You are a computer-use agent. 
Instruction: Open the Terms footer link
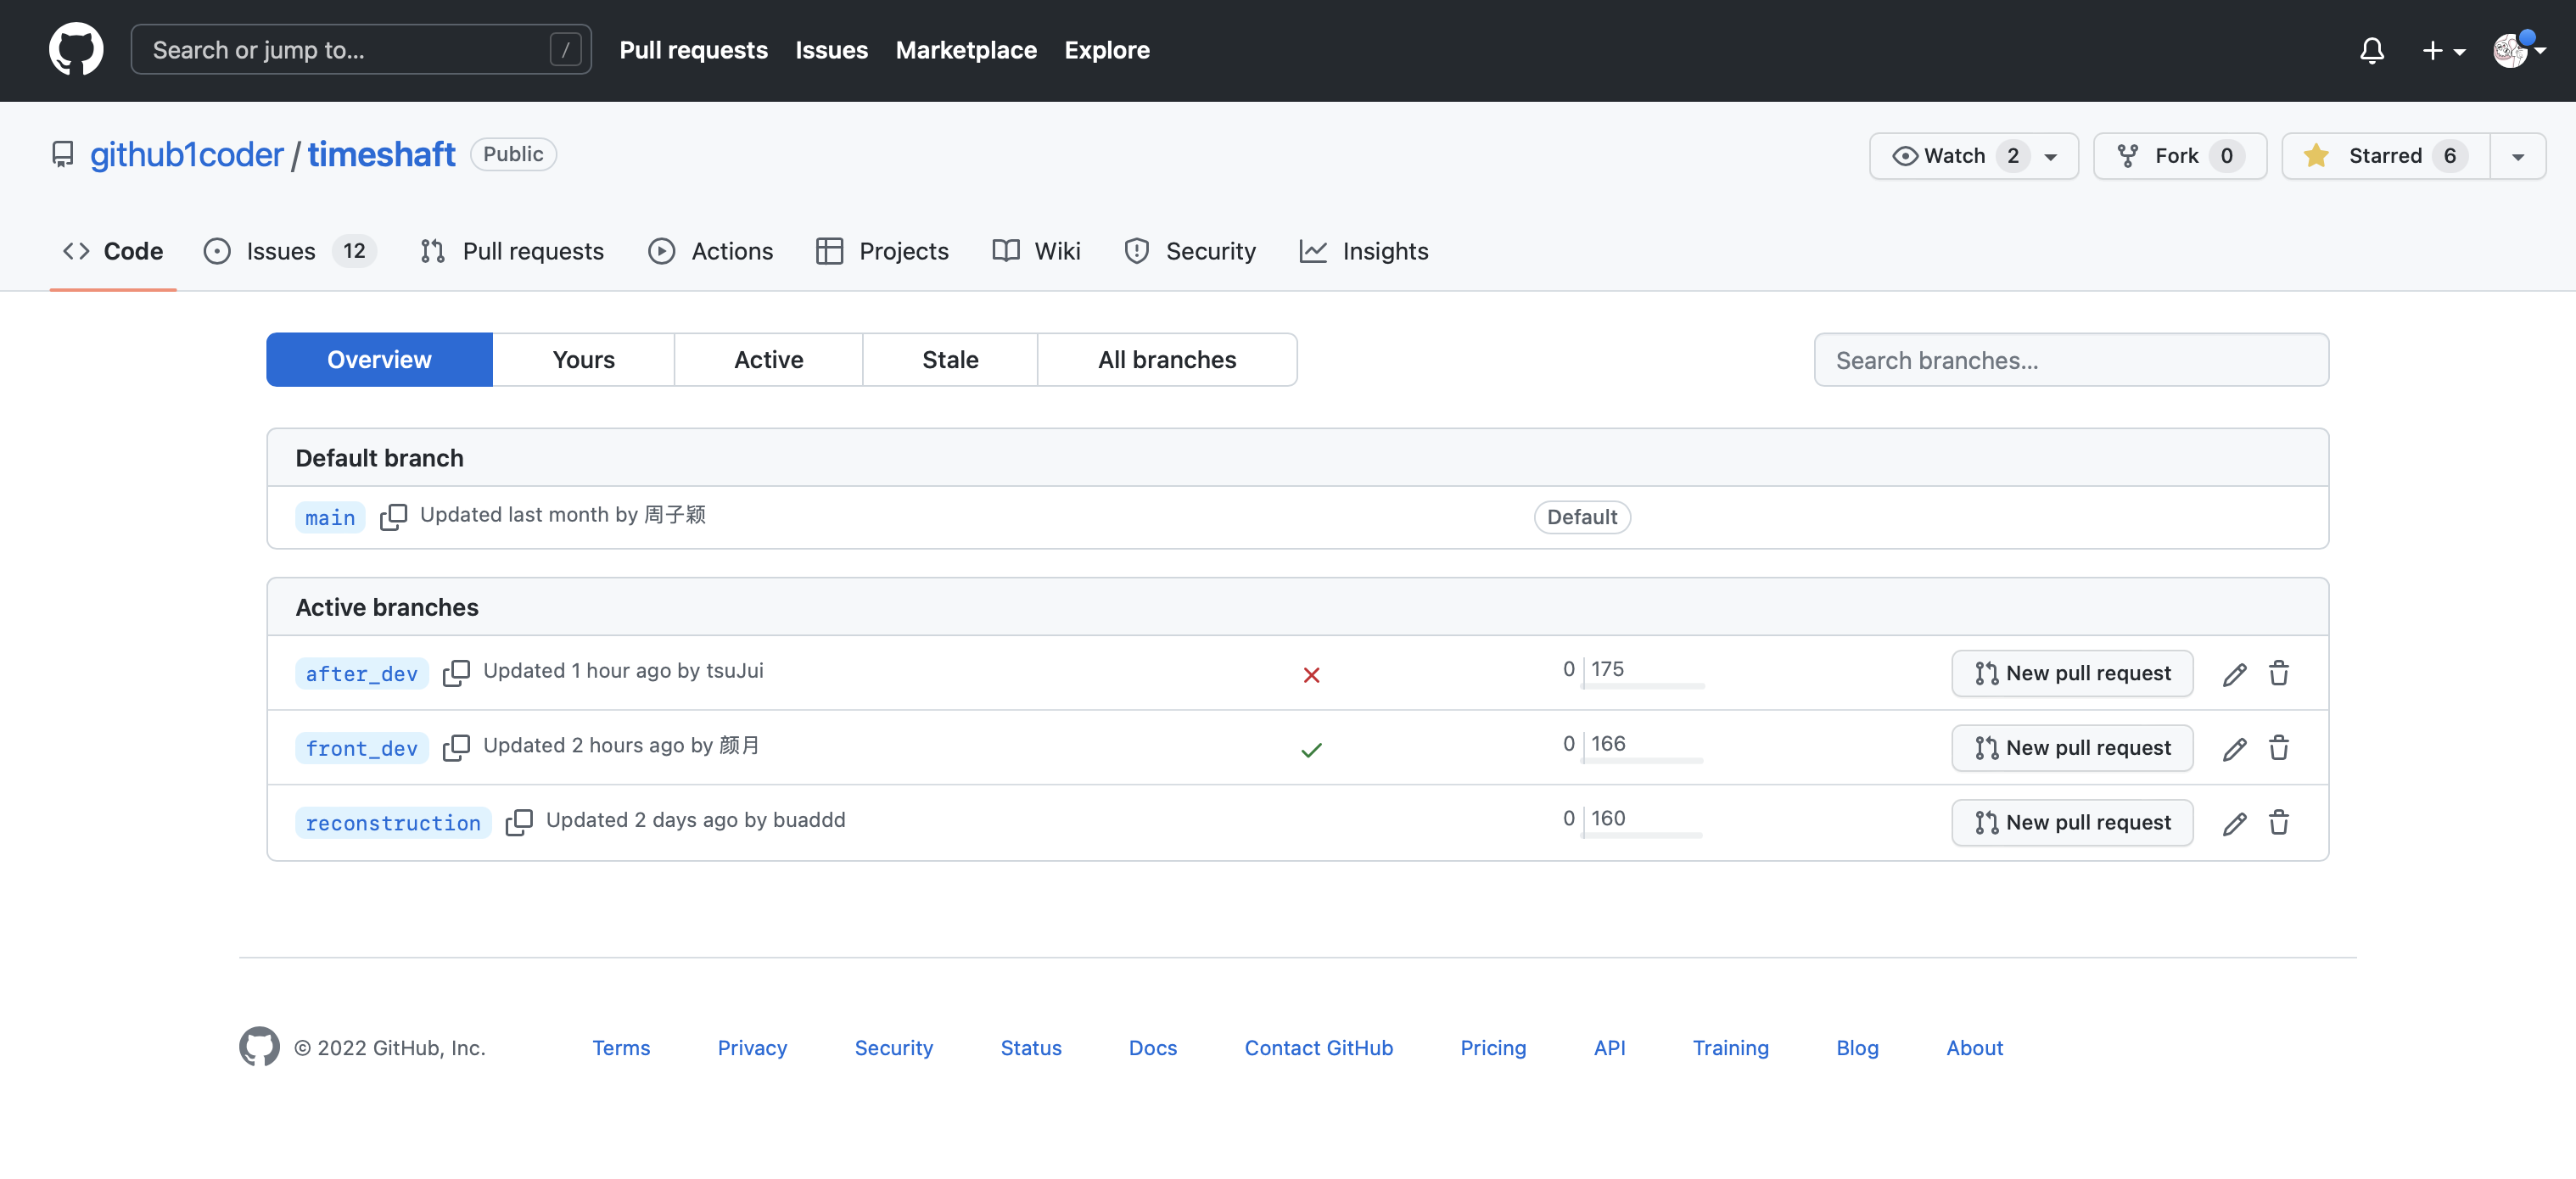point(621,1047)
